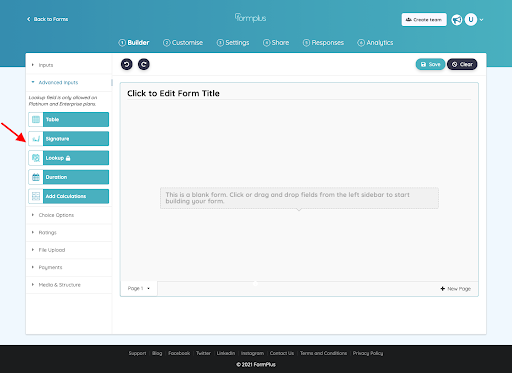Image resolution: width=512 pixels, height=373 pixels.
Task: Open the account menu chevron
Action: coord(481,20)
